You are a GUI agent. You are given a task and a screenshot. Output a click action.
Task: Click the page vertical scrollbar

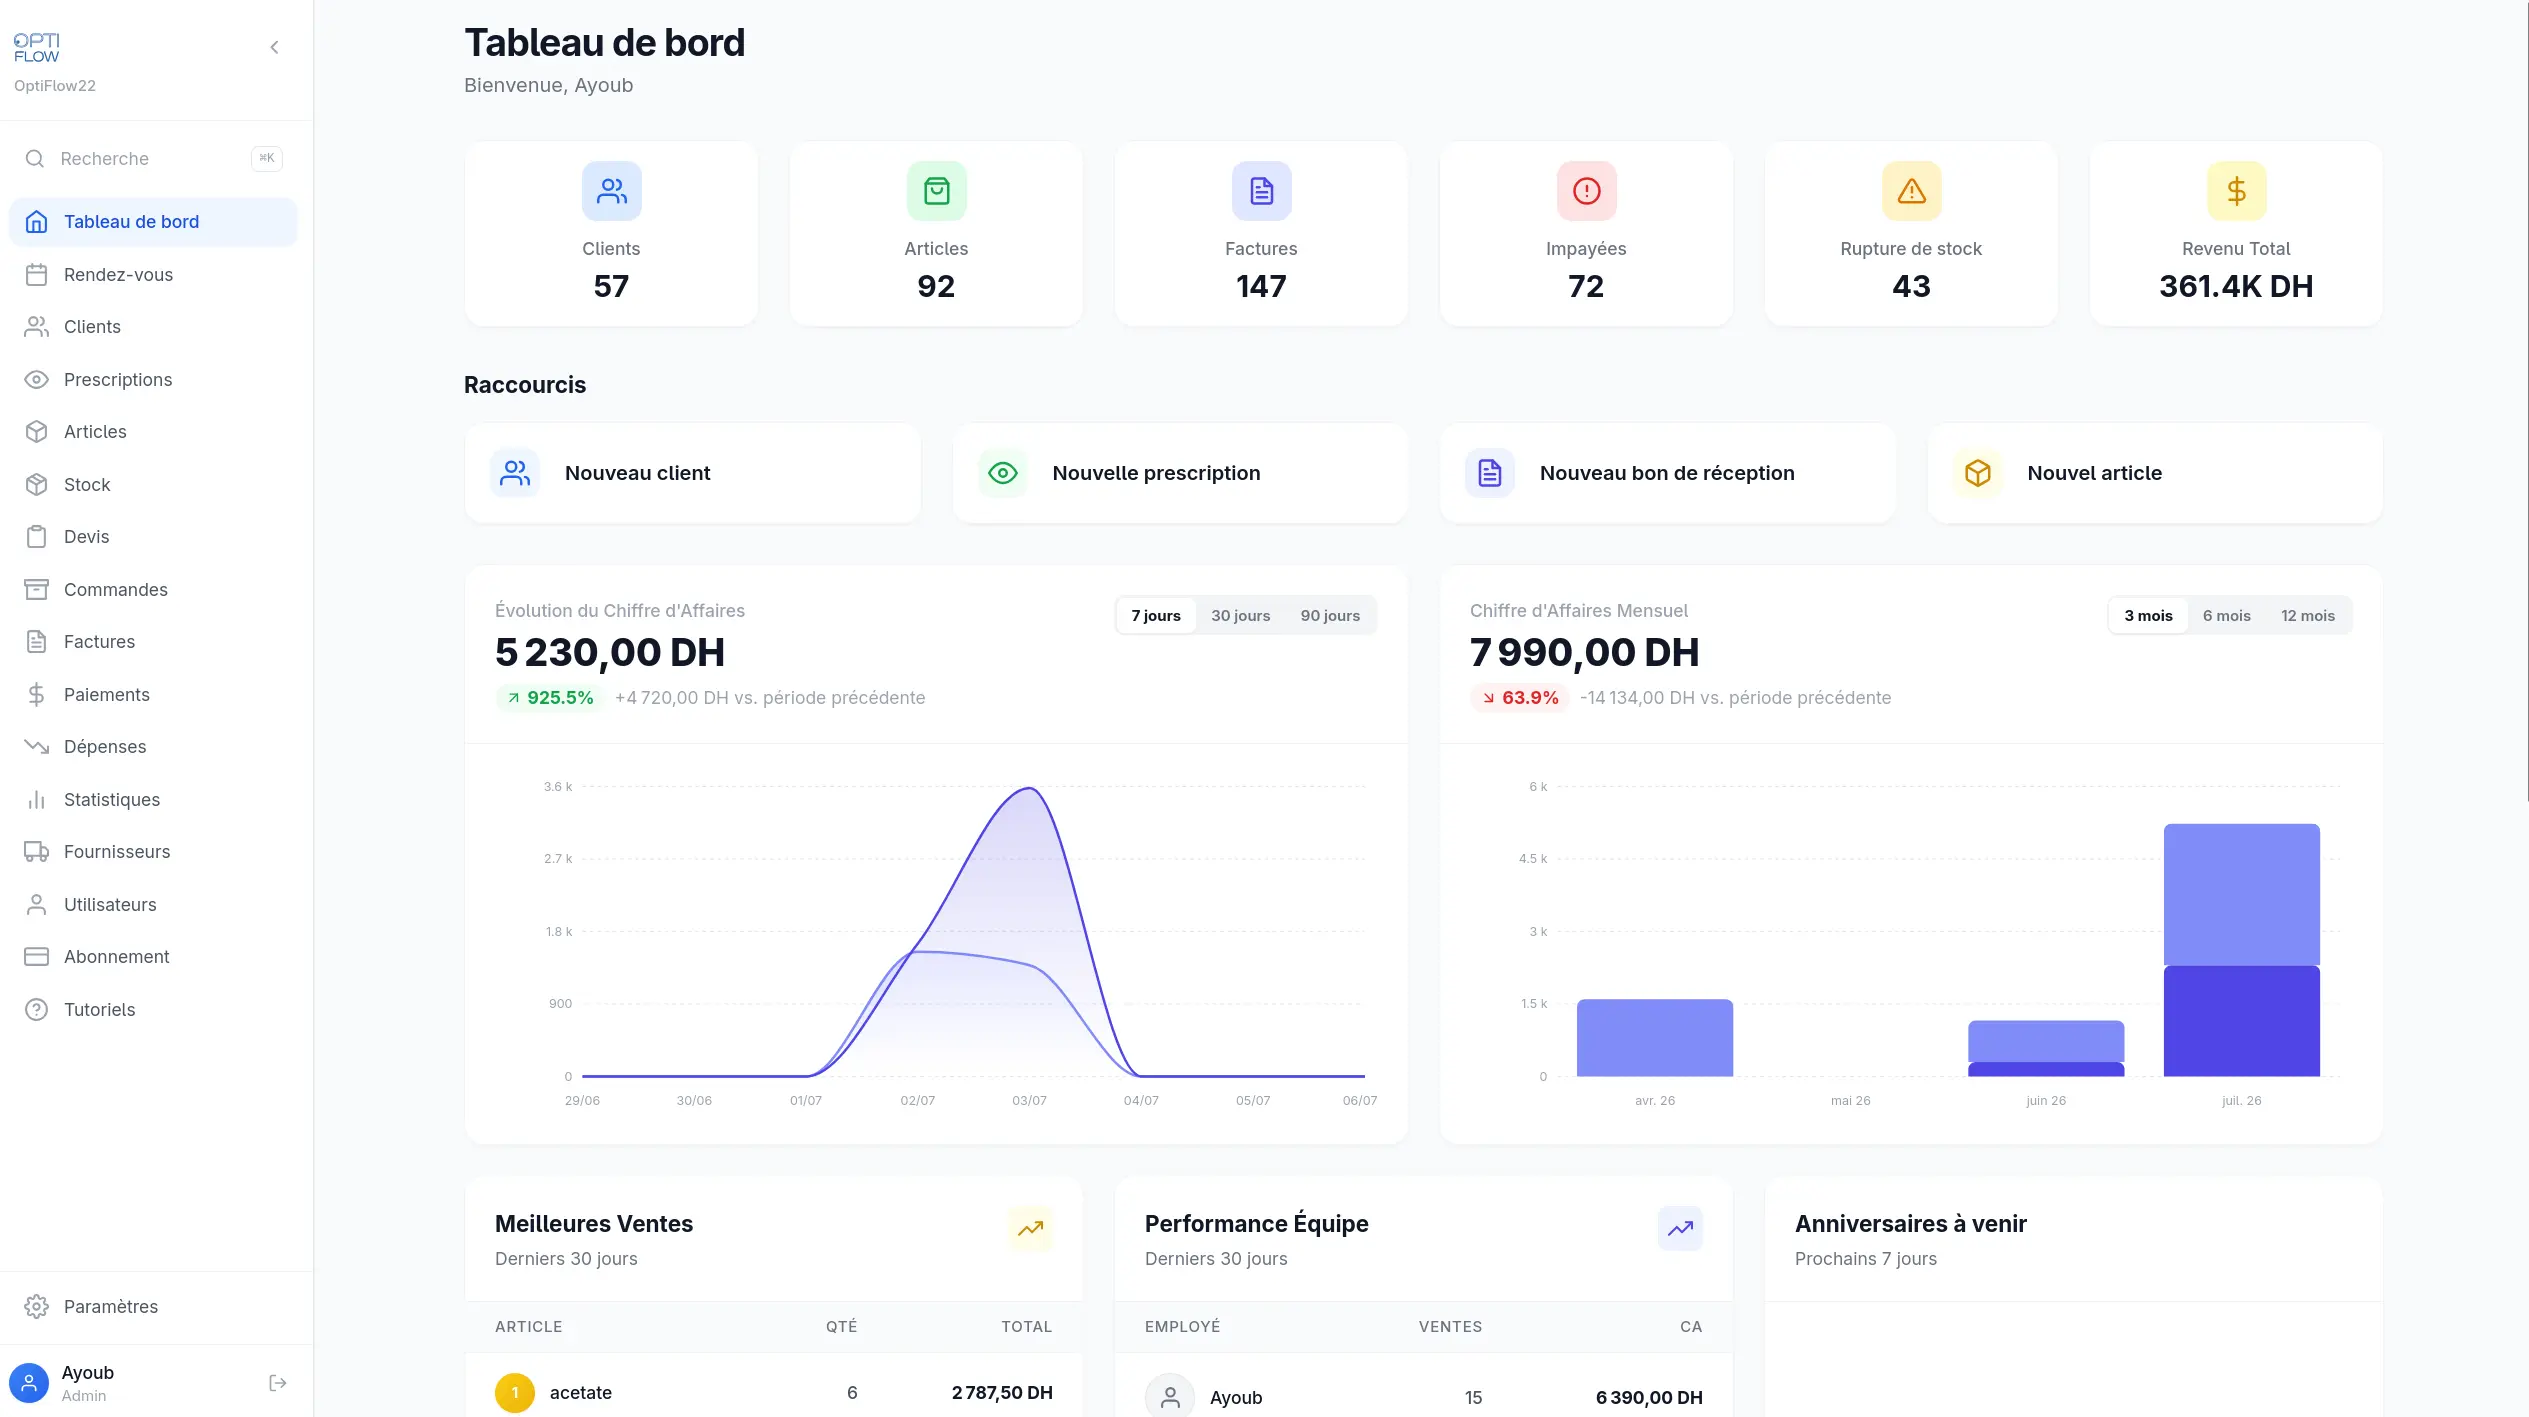tap(2525, 400)
